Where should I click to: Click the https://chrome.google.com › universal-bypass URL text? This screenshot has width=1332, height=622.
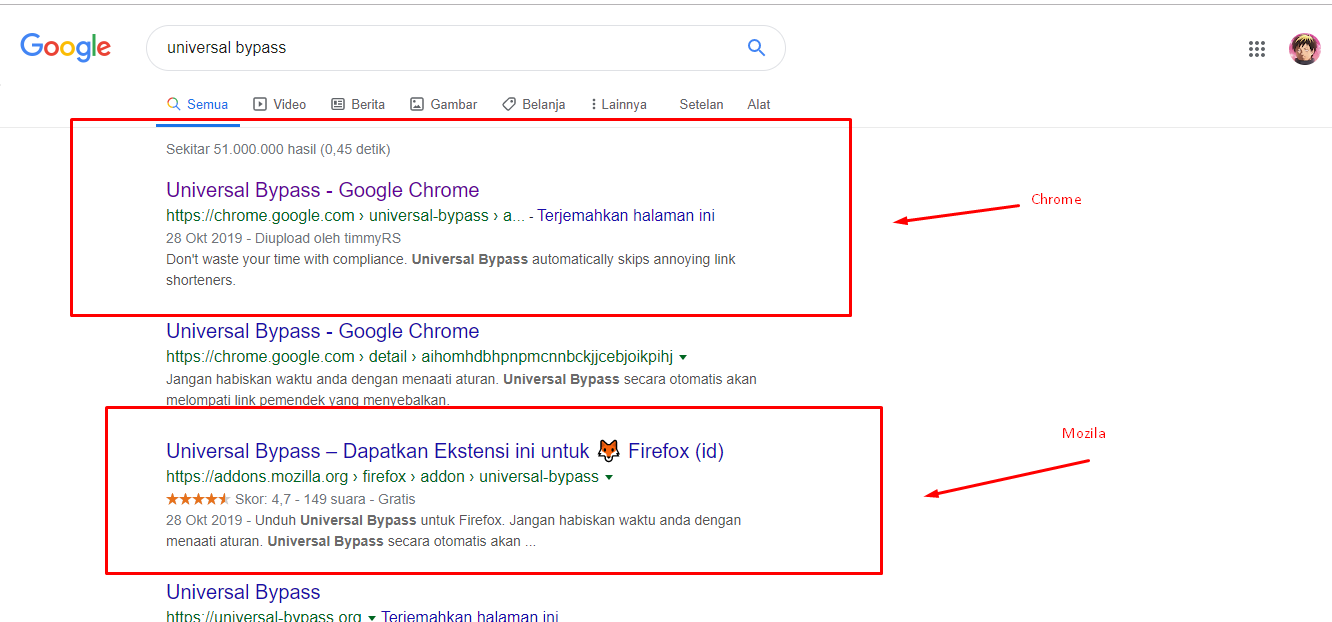(345, 215)
